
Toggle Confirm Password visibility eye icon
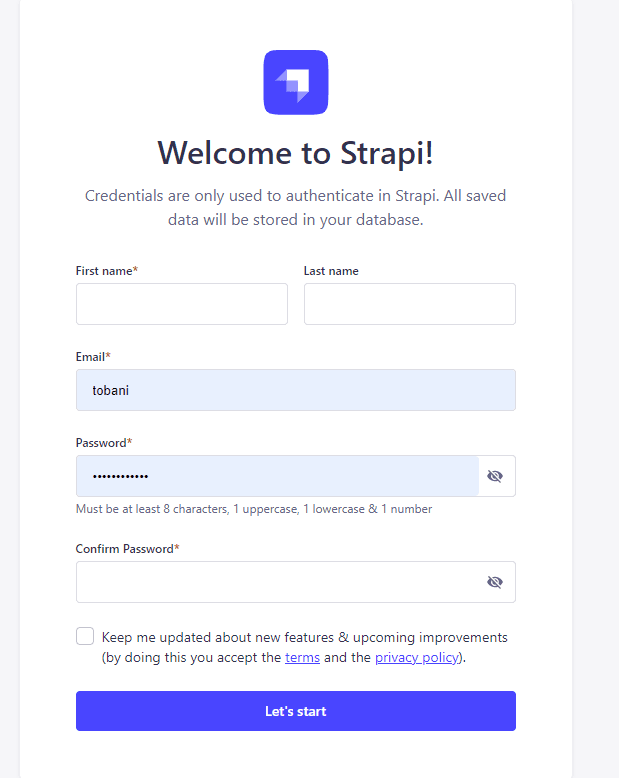click(495, 582)
